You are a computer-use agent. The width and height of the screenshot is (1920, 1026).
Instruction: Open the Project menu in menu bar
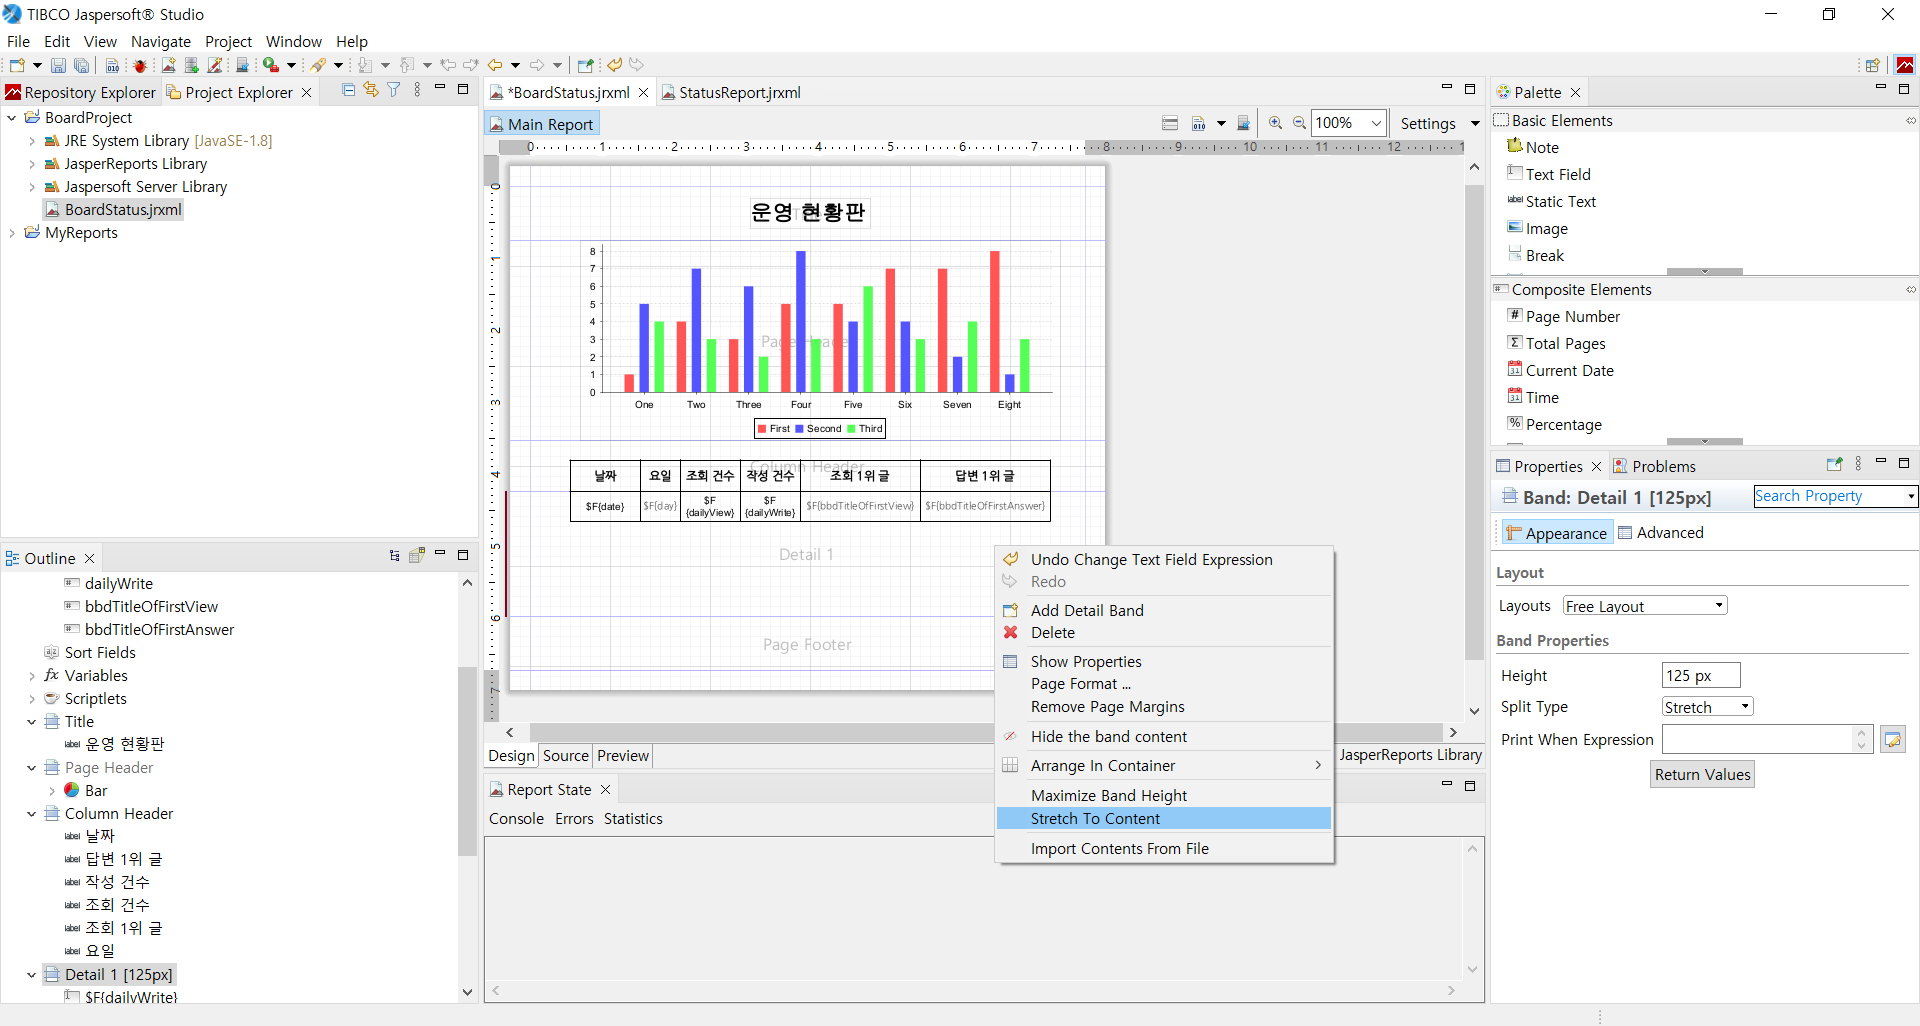[x=228, y=42]
